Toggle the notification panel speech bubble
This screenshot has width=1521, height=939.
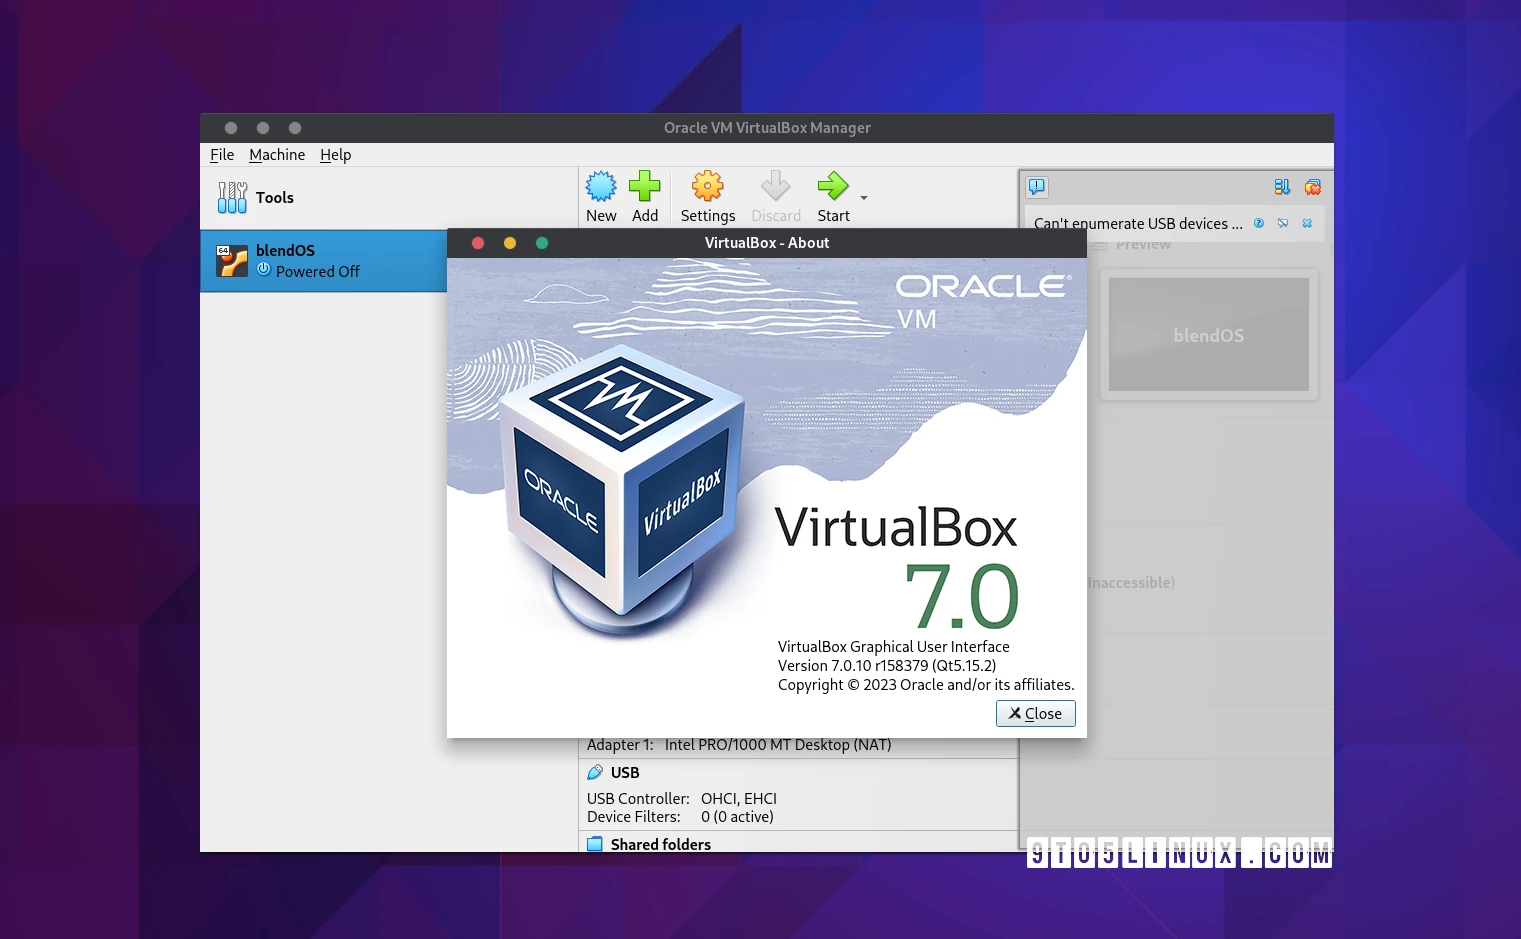click(1036, 187)
